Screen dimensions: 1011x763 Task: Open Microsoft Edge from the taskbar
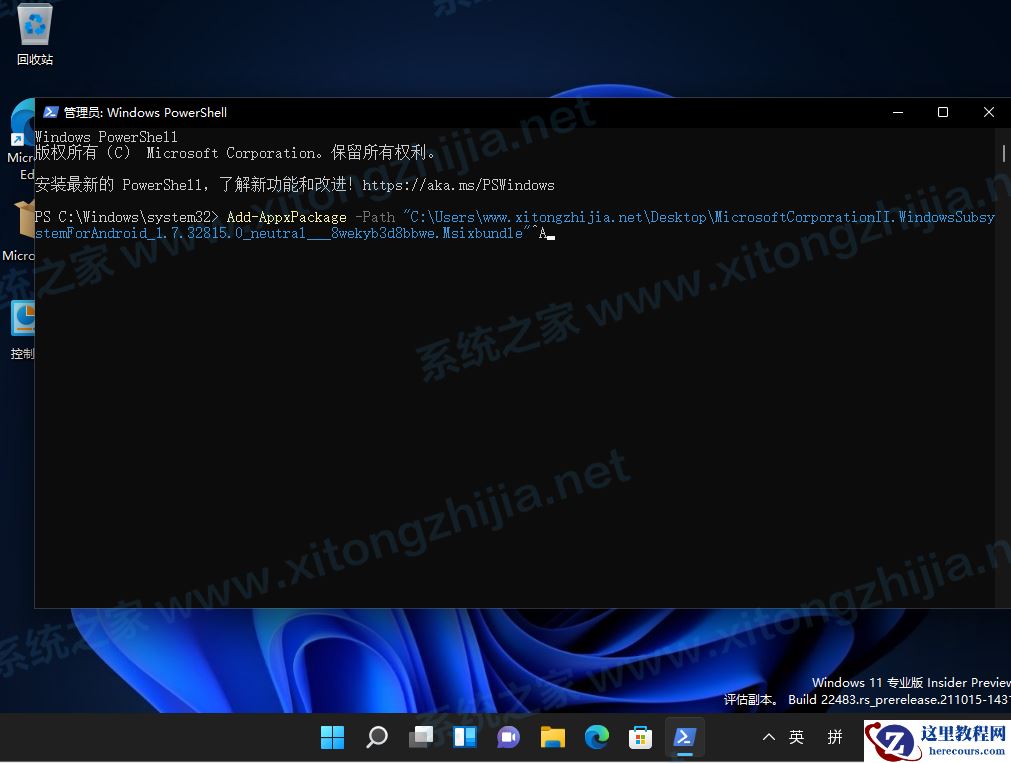tap(596, 737)
